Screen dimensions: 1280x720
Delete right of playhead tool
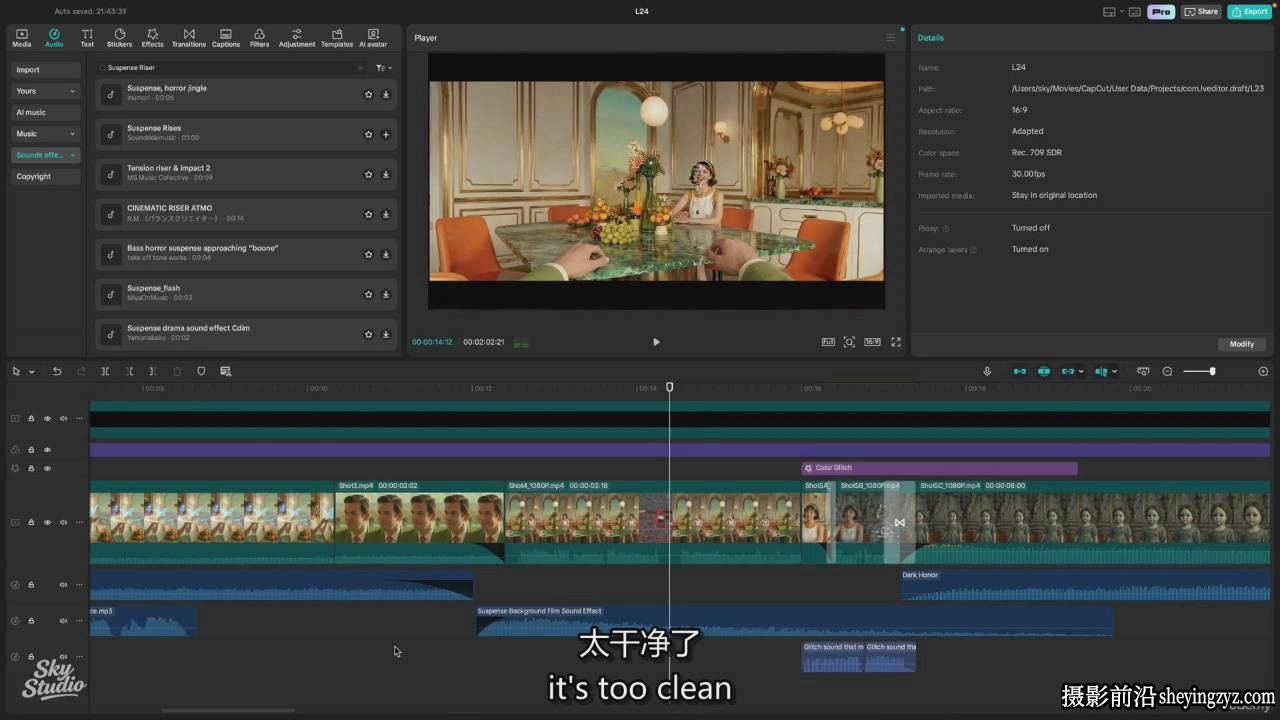tap(153, 371)
